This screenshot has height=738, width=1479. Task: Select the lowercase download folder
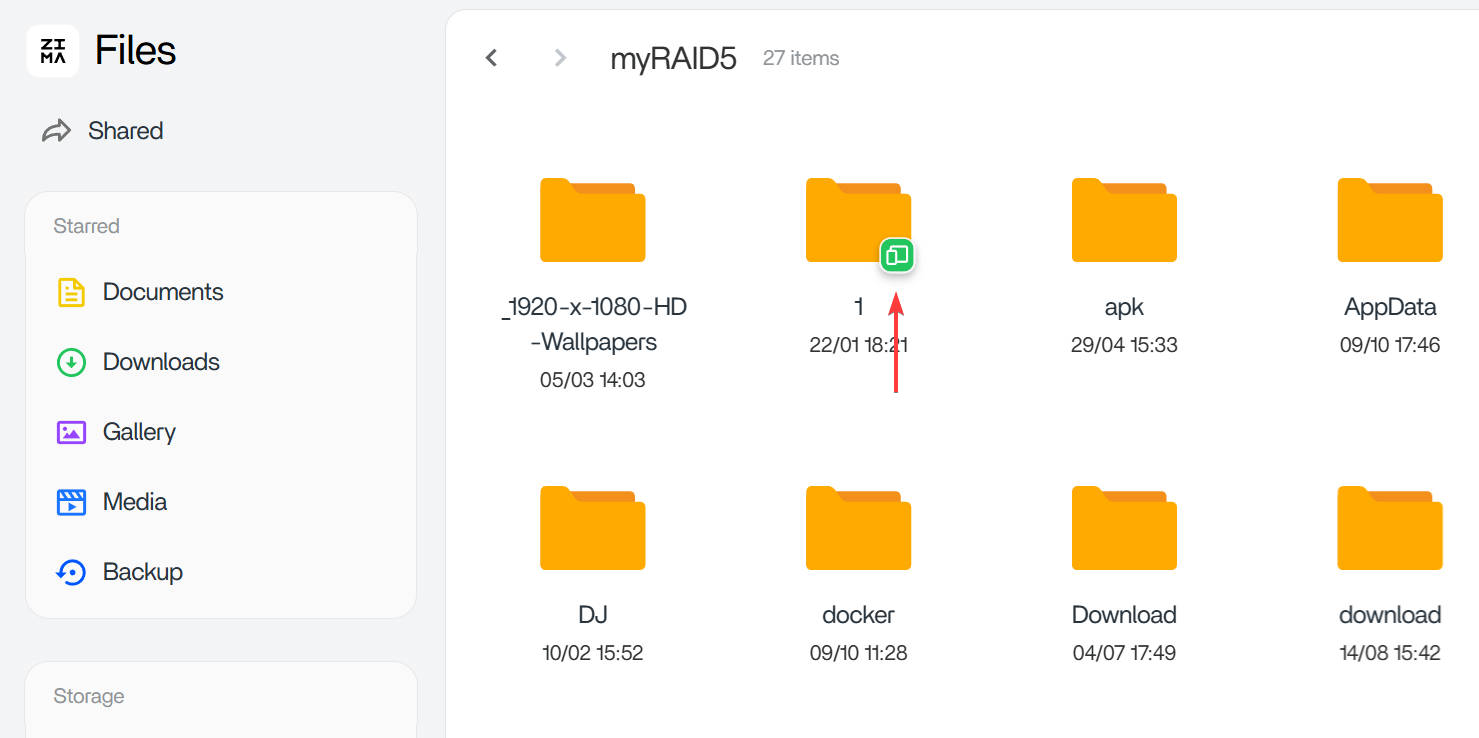1390,528
